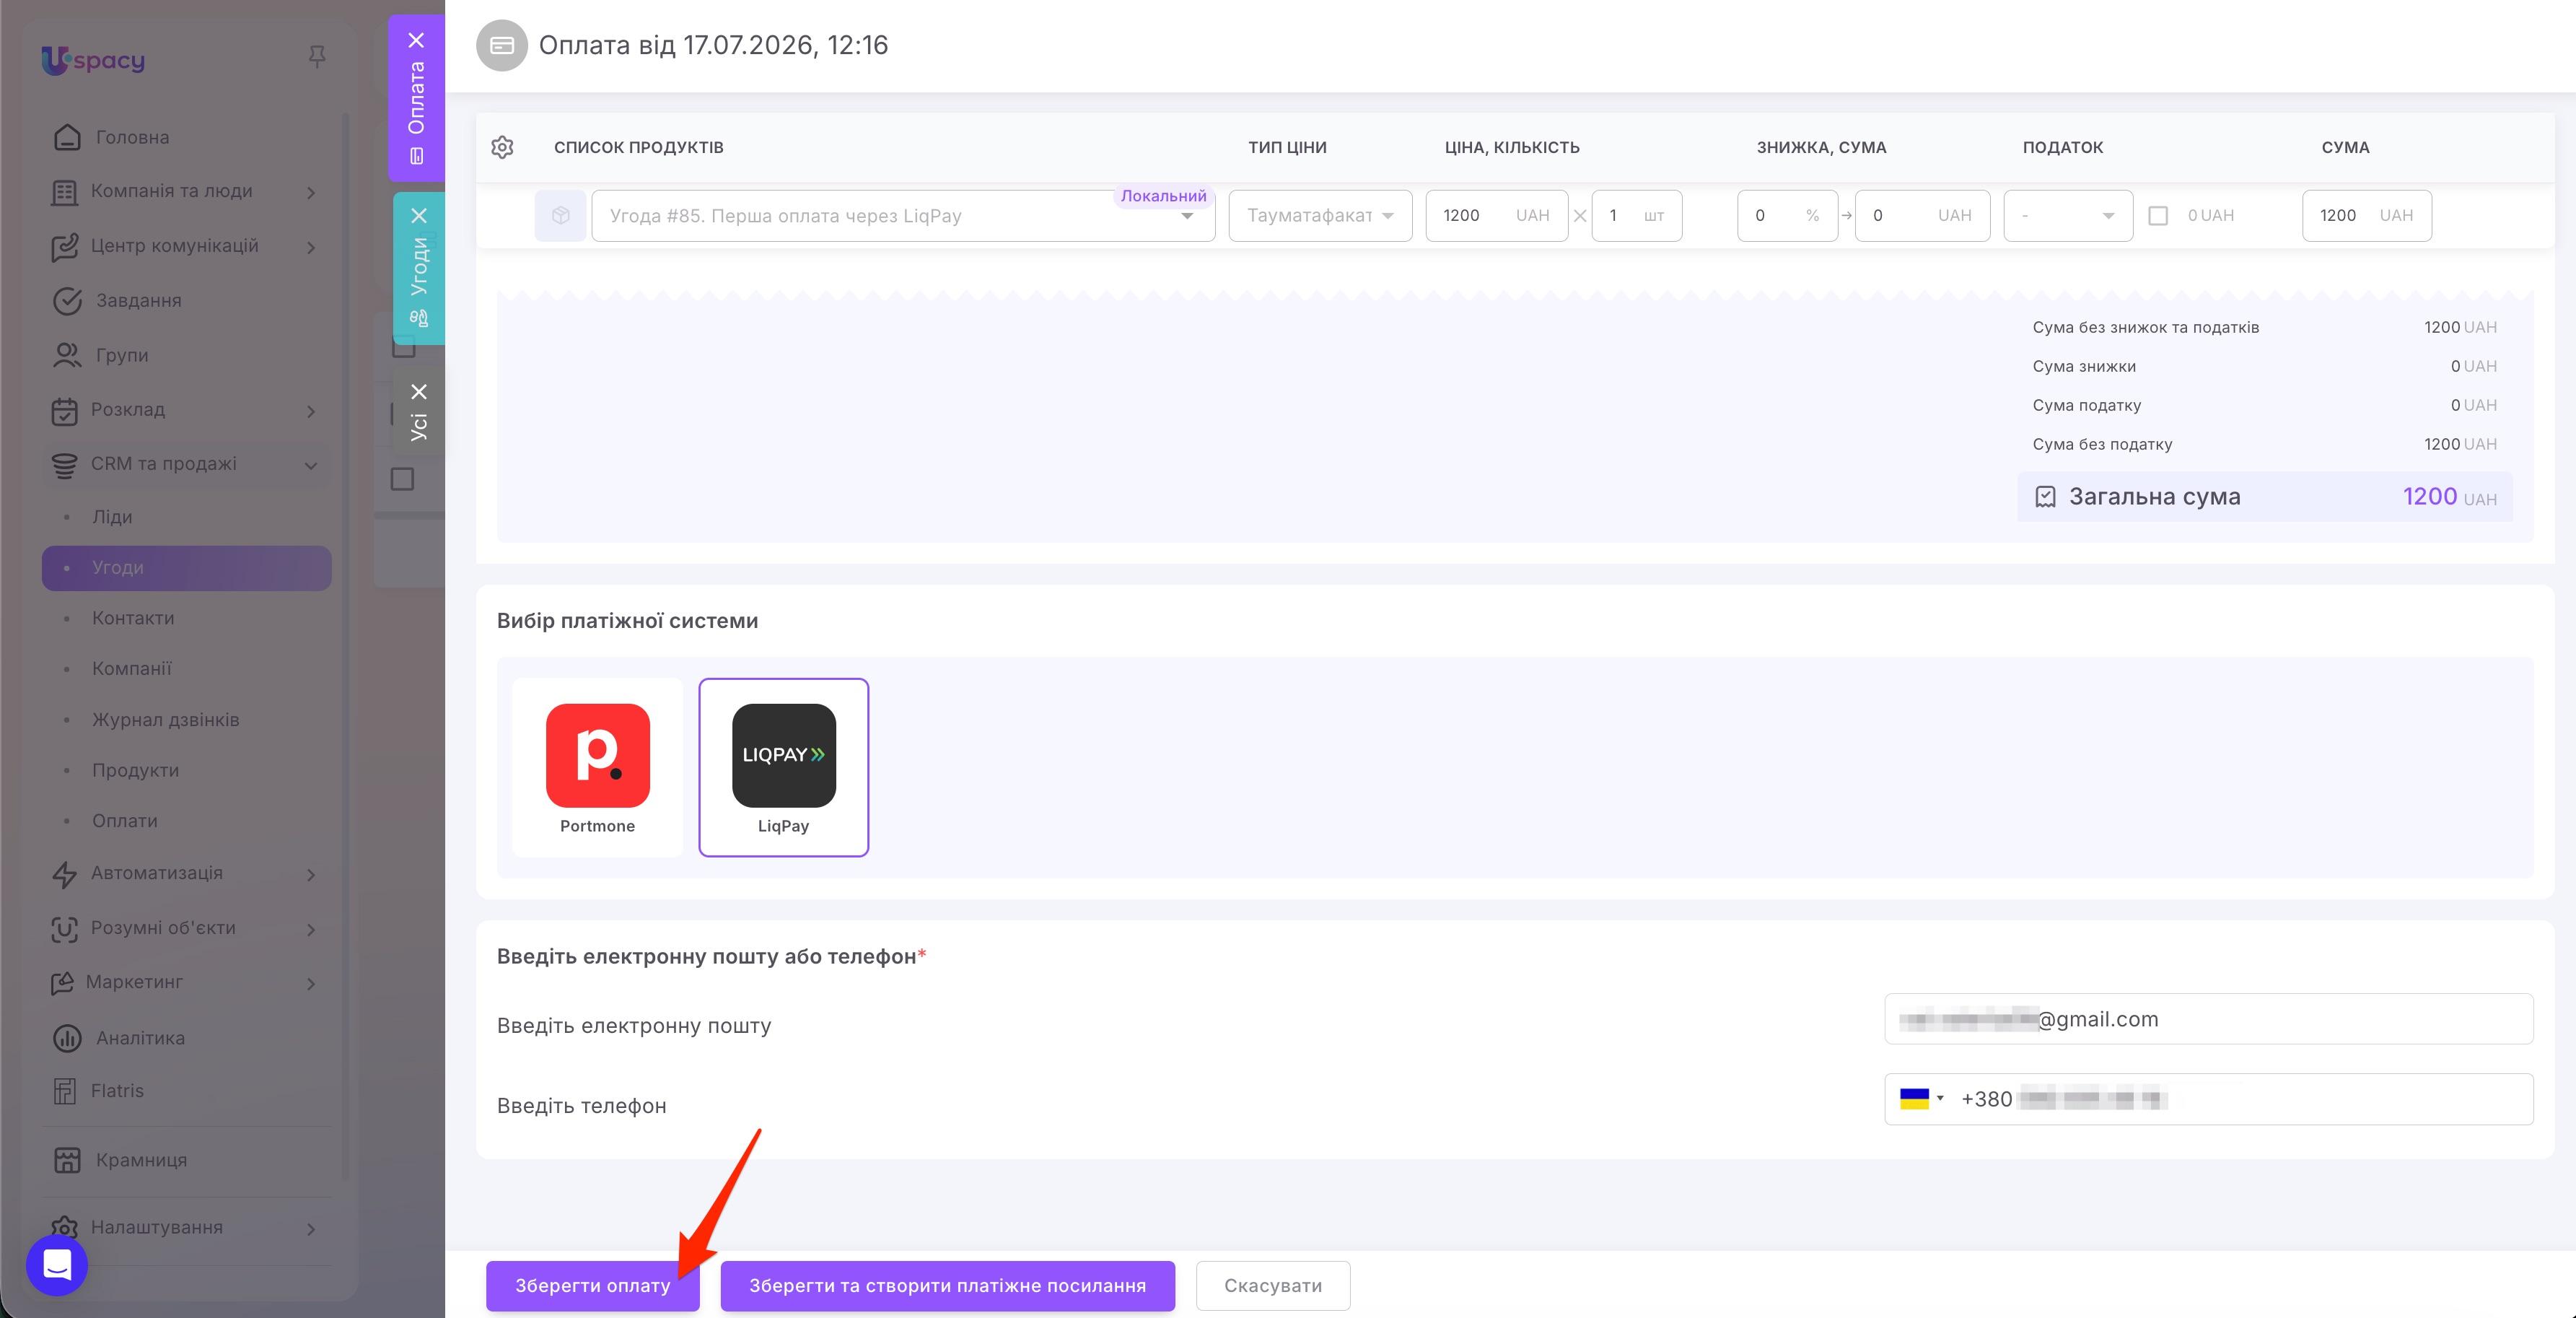Go to Оплати in the CRM menu
This screenshot has width=2576, height=1318.
pyautogui.click(x=125, y=821)
